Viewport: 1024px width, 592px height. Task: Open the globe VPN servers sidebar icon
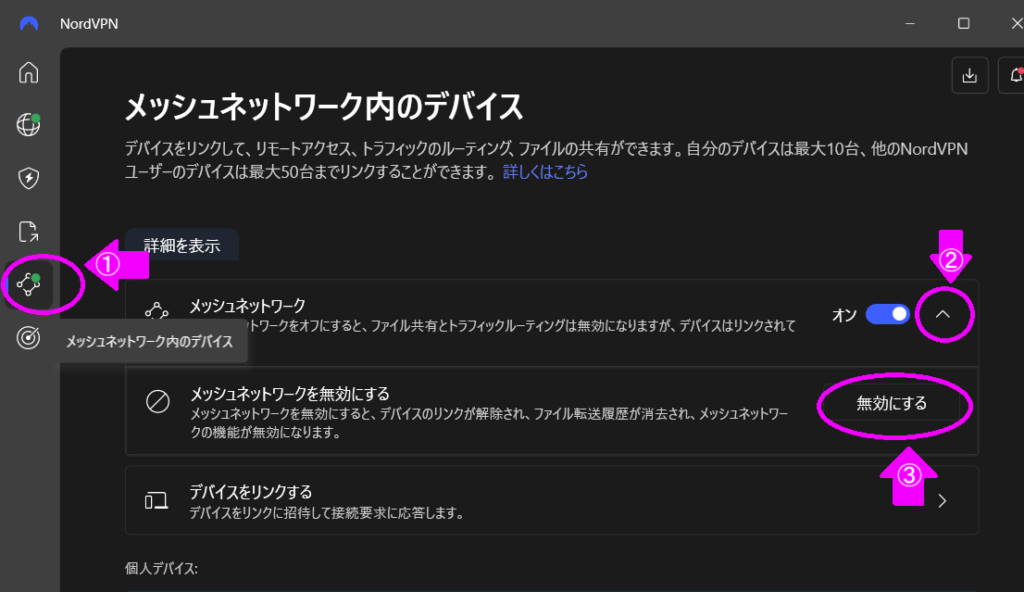coord(28,124)
